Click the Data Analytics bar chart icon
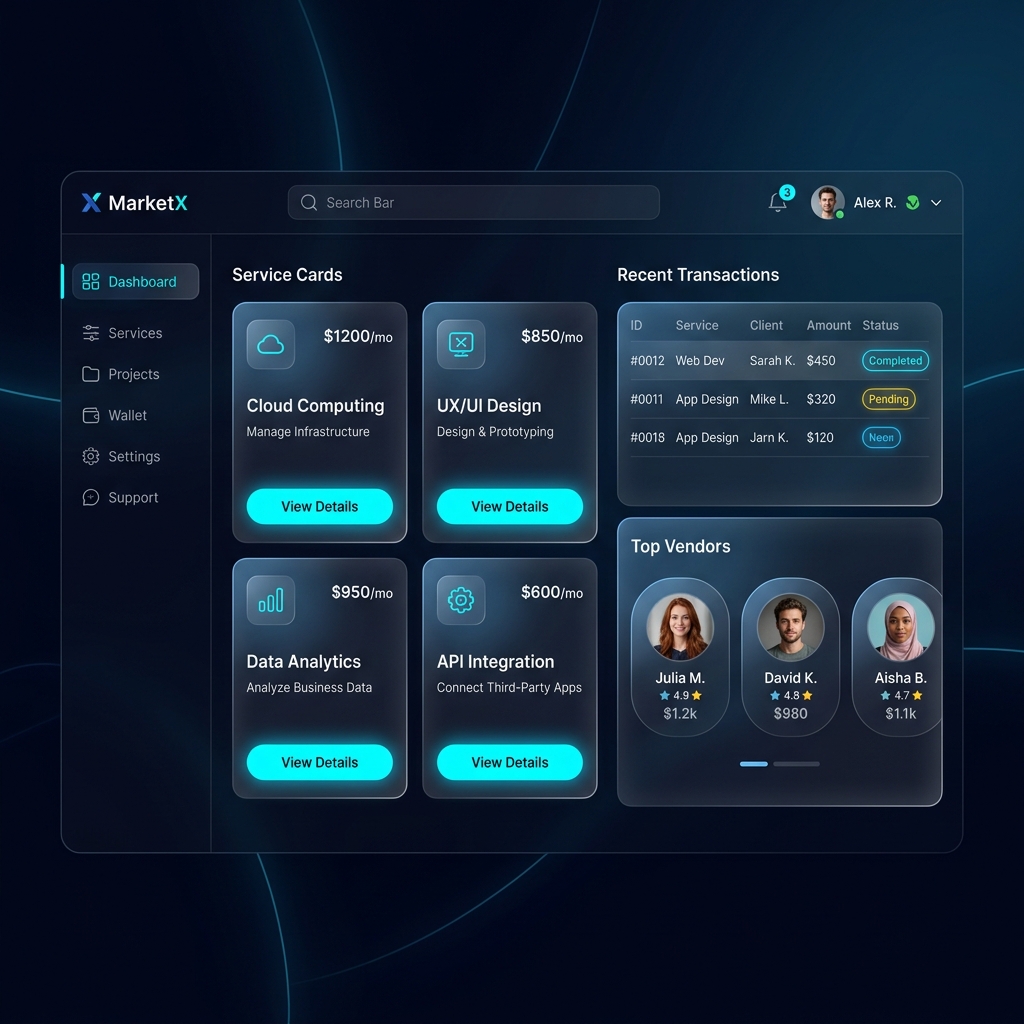1024x1024 pixels. 270,600
